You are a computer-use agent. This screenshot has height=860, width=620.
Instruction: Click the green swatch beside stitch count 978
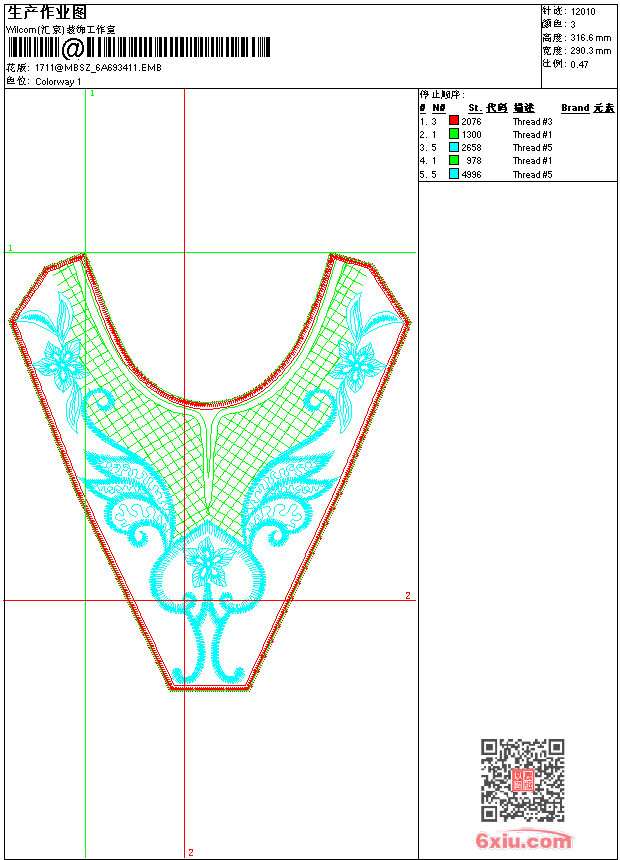click(454, 160)
